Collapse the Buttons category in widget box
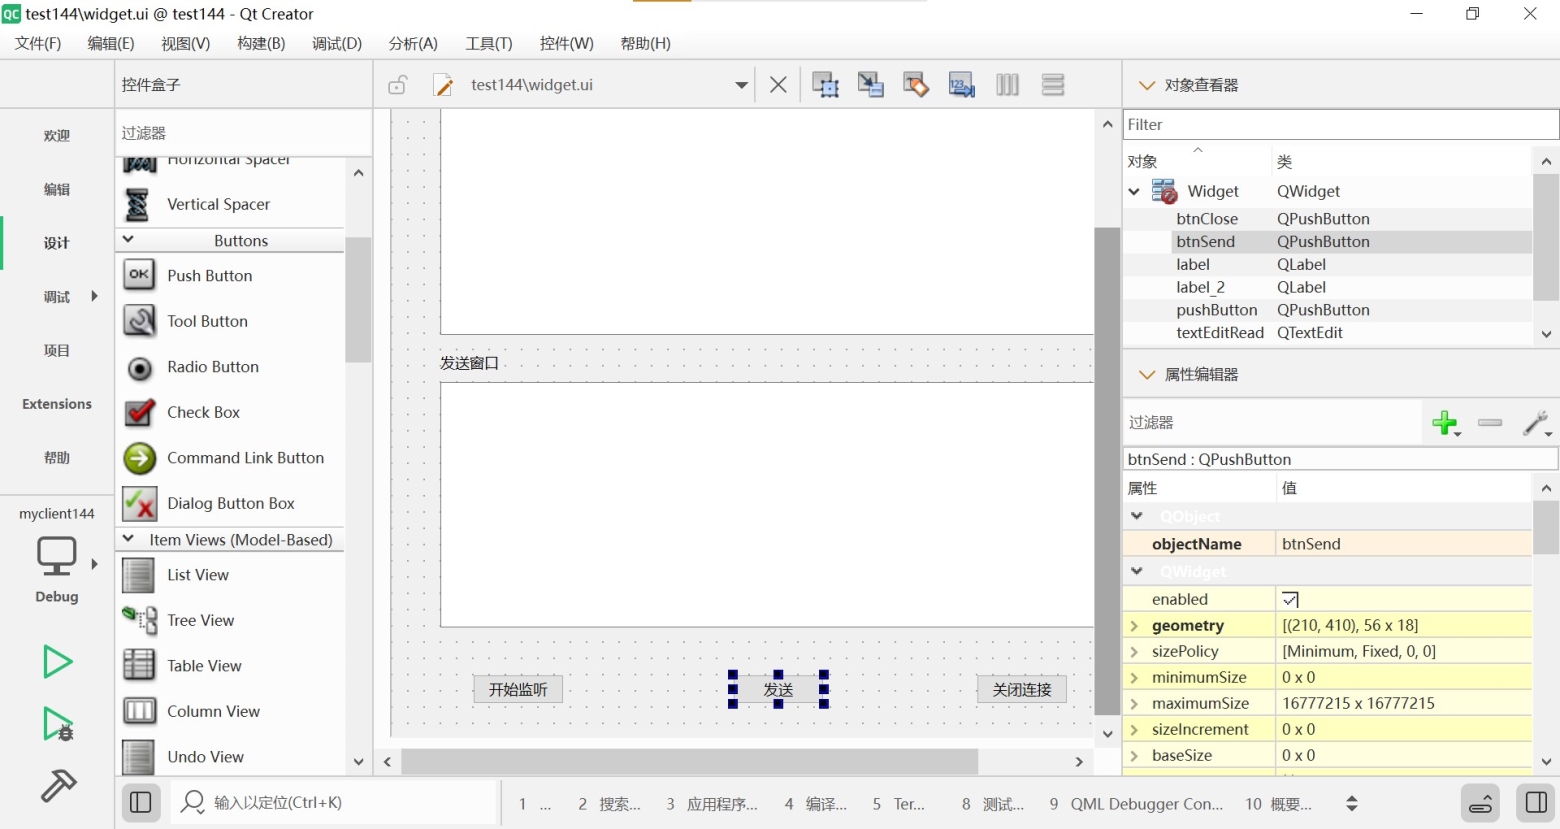This screenshot has height=829, width=1560. 128,240
